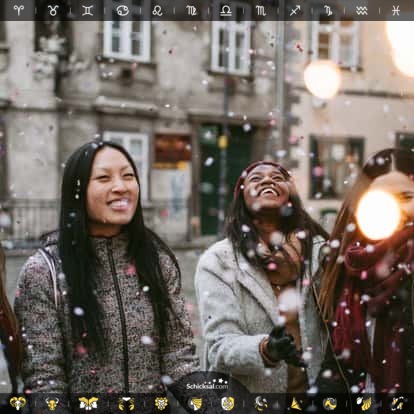Choose the Gemini symbol in top bar
Viewport: 414px width, 414px height.
click(87, 10)
